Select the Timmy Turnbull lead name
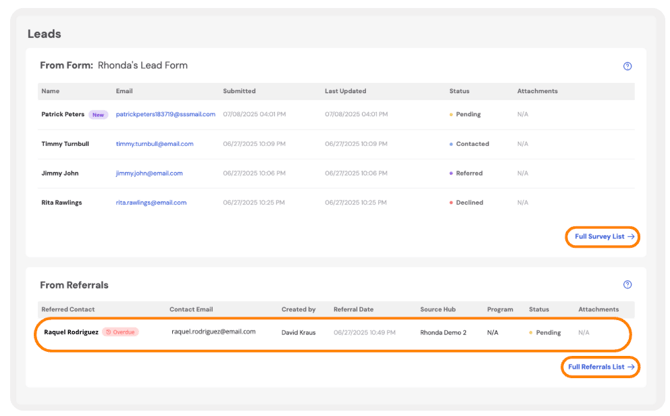The height and width of the screenshot is (416, 670). (x=65, y=144)
